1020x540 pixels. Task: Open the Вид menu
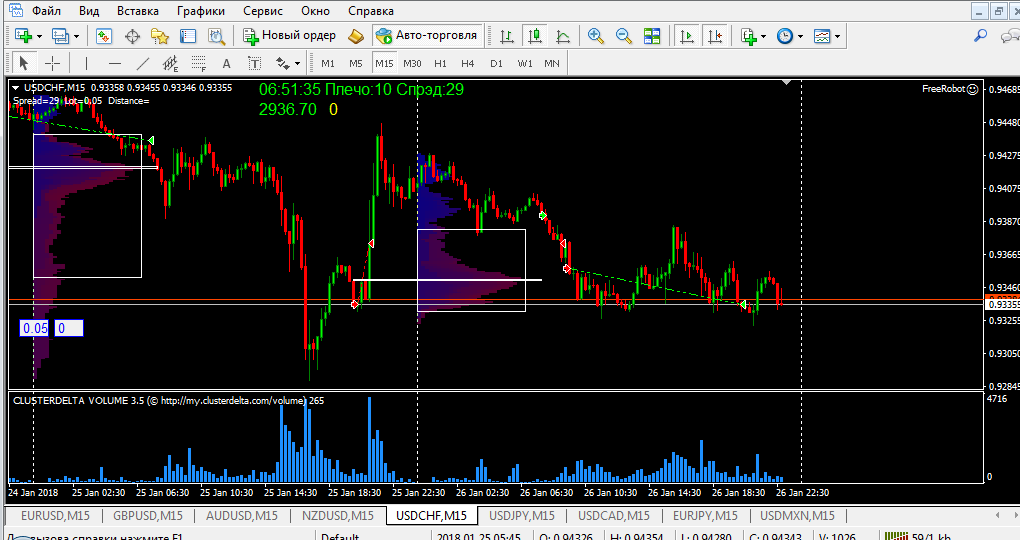point(89,11)
